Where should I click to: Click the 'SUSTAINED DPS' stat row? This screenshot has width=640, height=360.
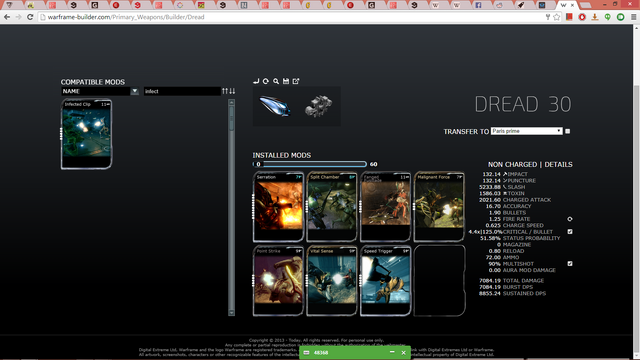click(x=512, y=293)
